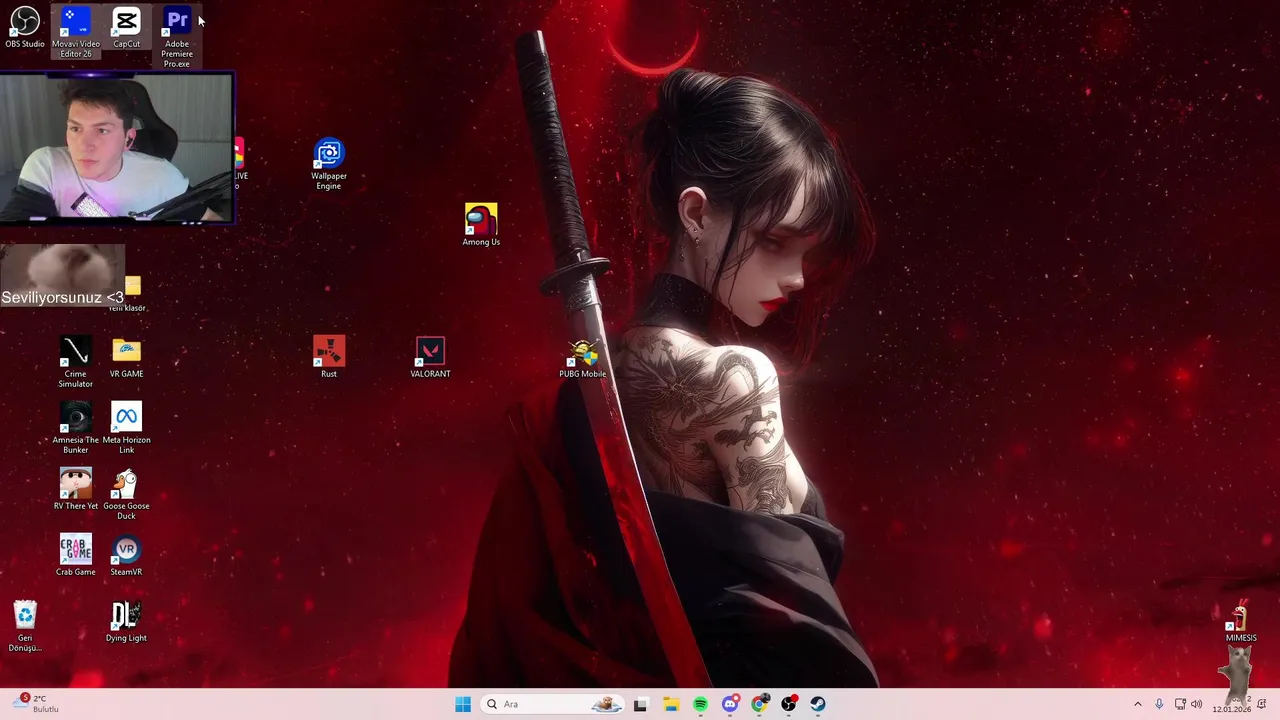Open the OBS Studio desktop icon
The image size is (1280, 720).
25,28
